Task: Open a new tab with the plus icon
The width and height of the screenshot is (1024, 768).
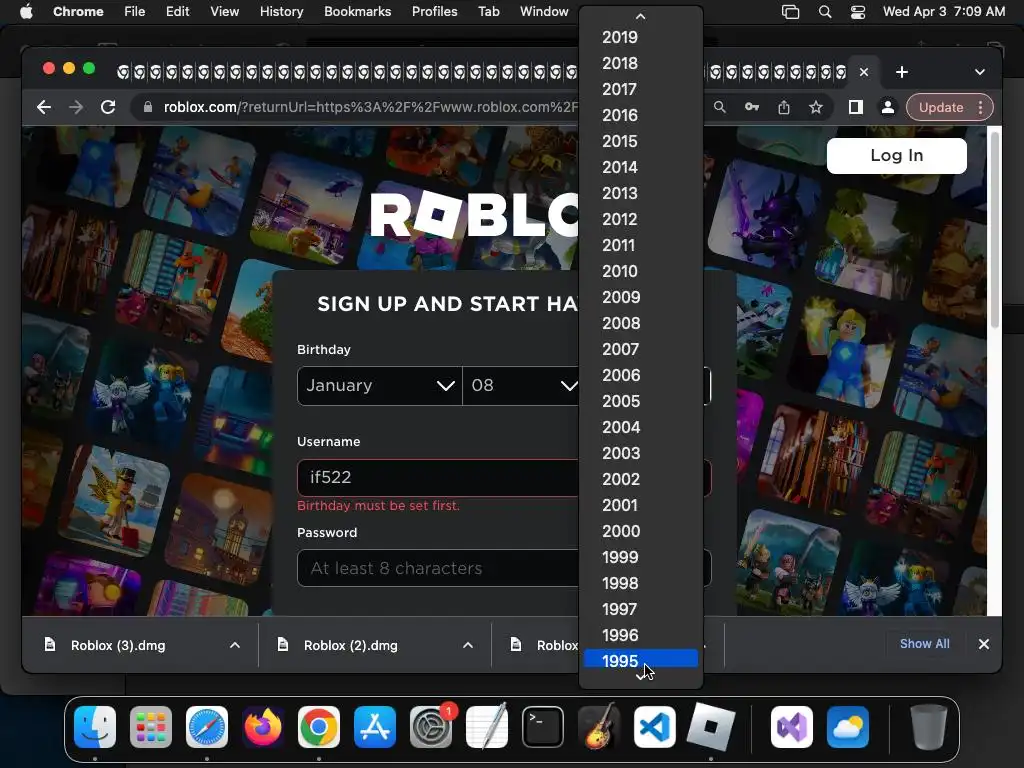Action: point(902,72)
